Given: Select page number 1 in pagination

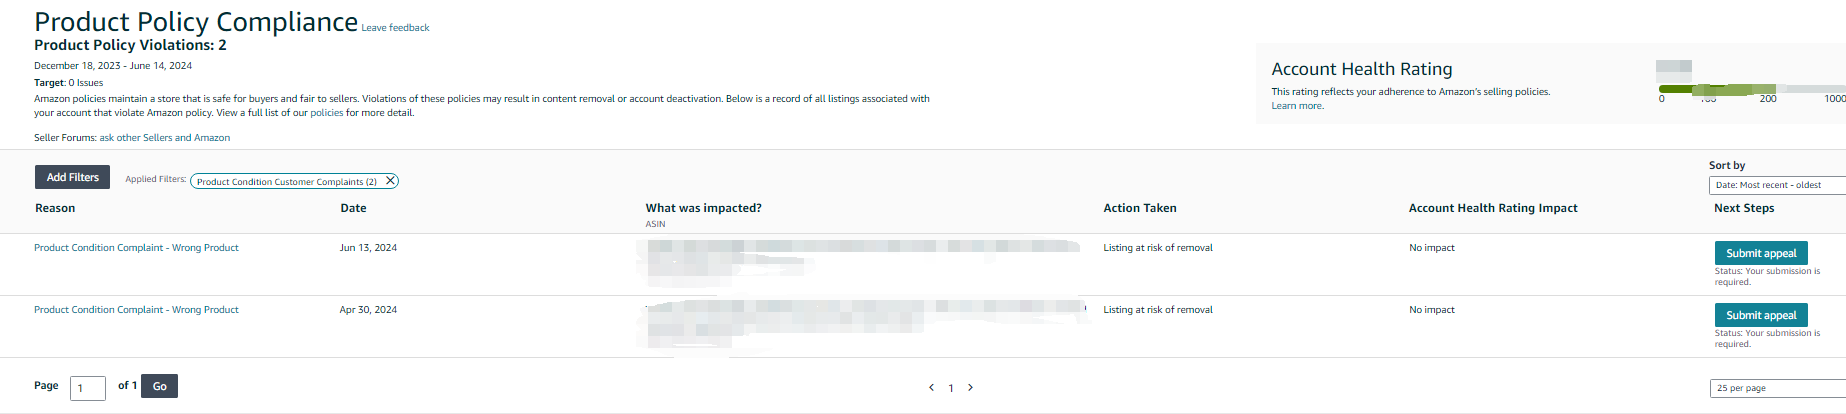Looking at the screenshot, I should 951,388.
